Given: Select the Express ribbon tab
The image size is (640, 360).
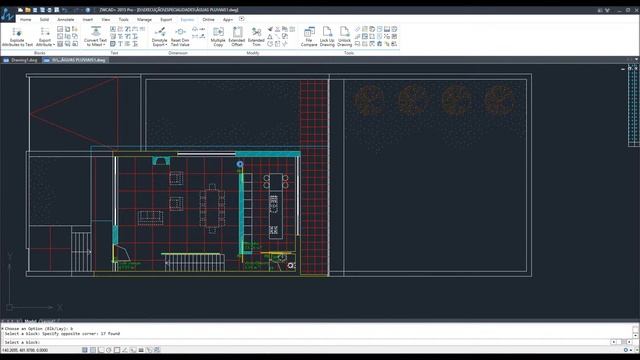Looking at the screenshot, I should pyautogui.click(x=187, y=20).
